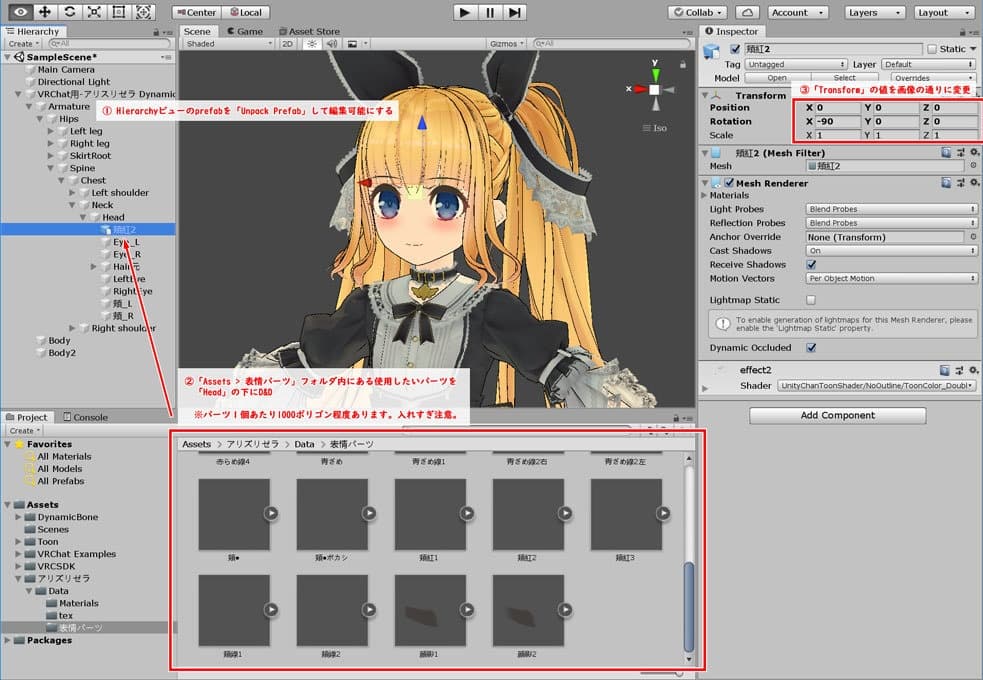Open the cloud services icon
The height and width of the screenshot is (680, 983).
pyautogui.click(x=748, y=12)
